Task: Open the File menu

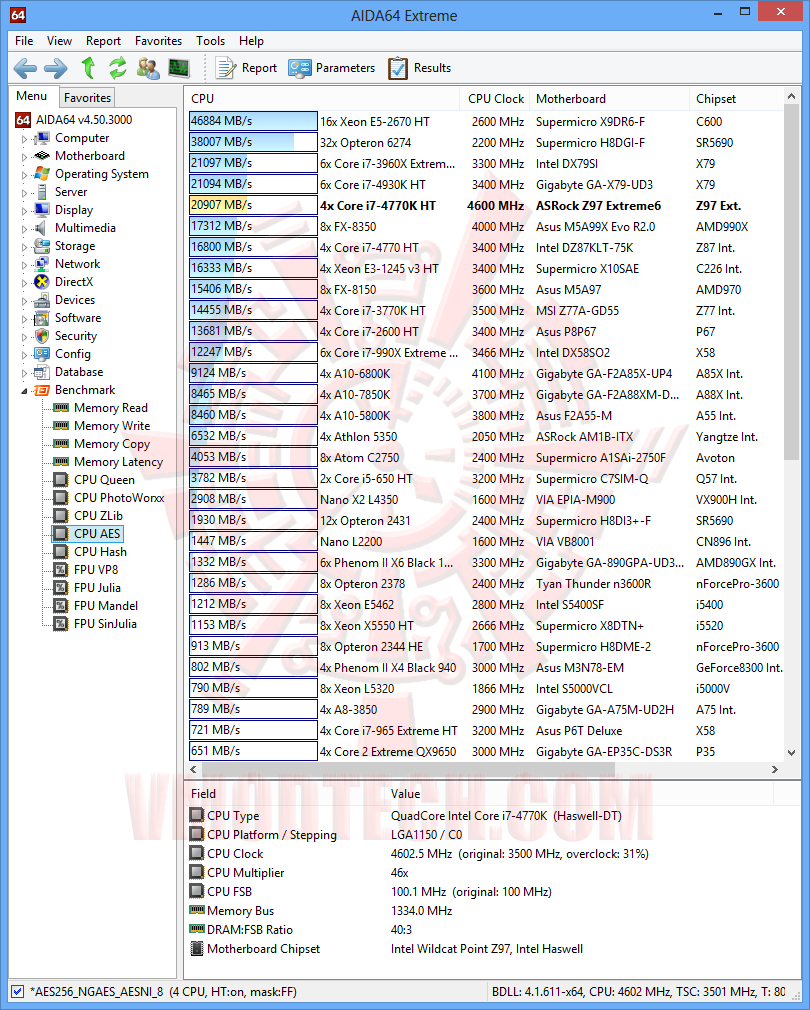Action: [24, 41]
